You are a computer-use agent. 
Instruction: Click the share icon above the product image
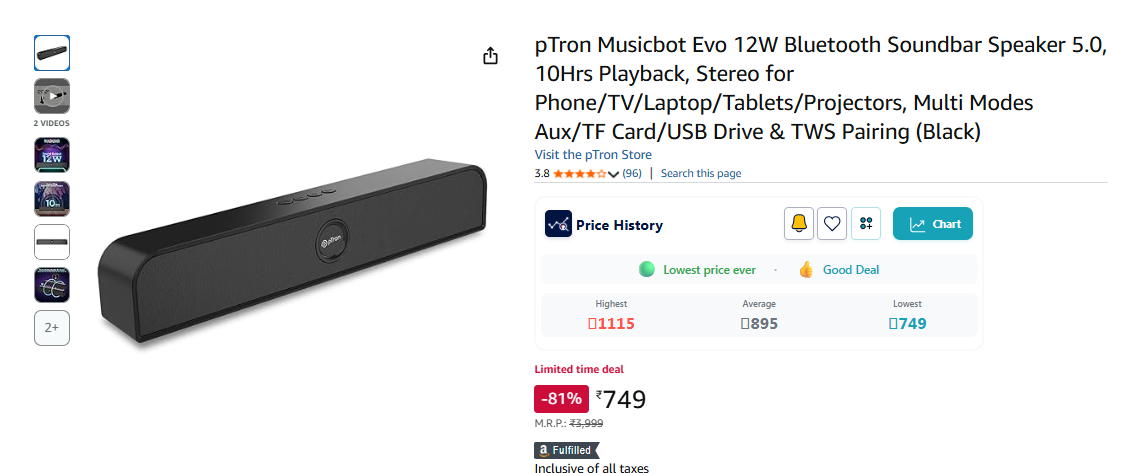pos(490,56)
